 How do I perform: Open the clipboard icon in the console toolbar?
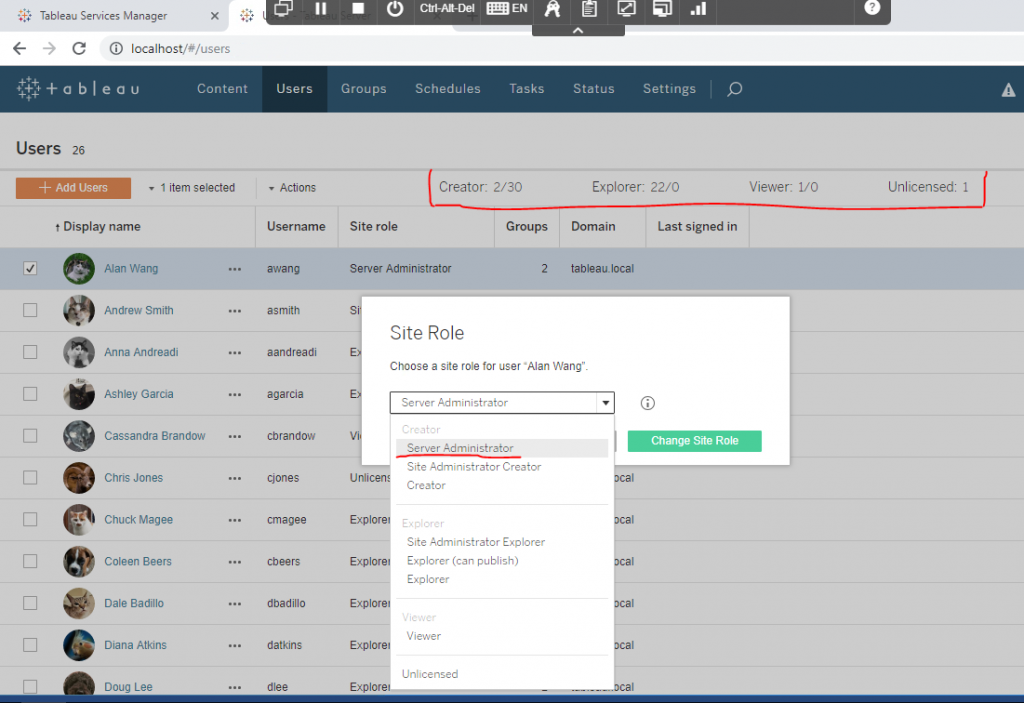588,11
